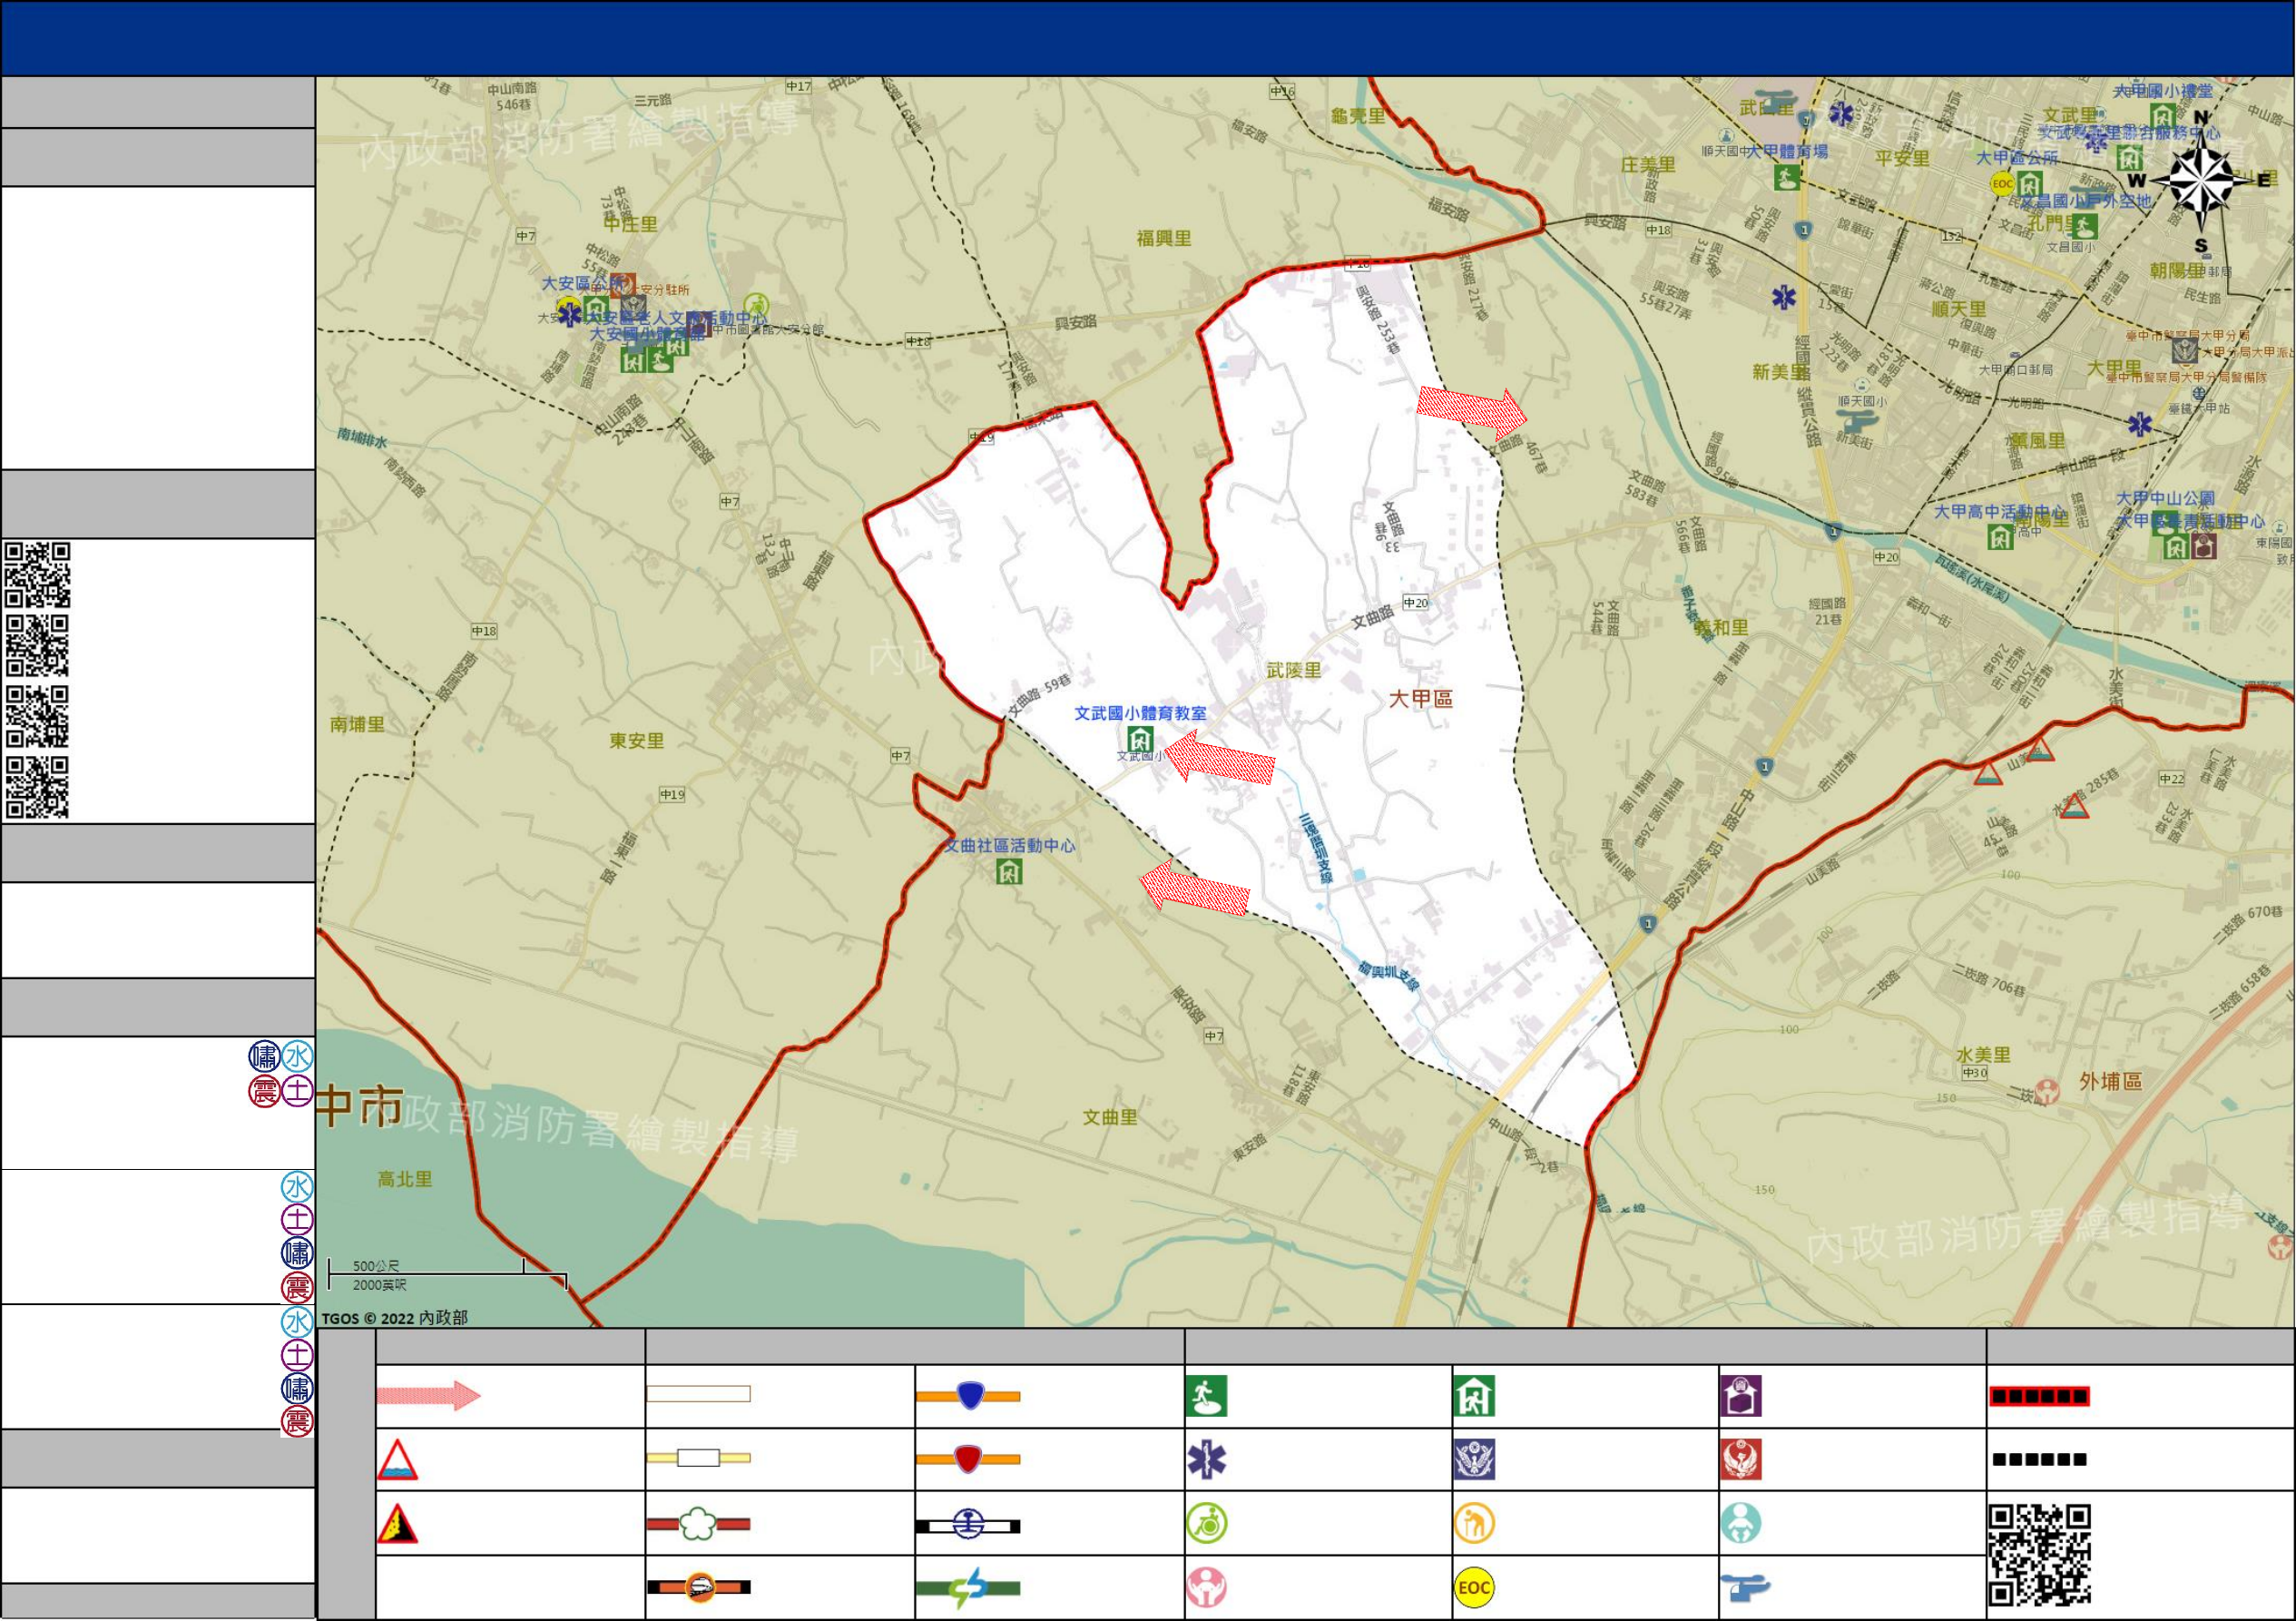Click the yellow-banded road legend symbol

tap(698, 1458)
